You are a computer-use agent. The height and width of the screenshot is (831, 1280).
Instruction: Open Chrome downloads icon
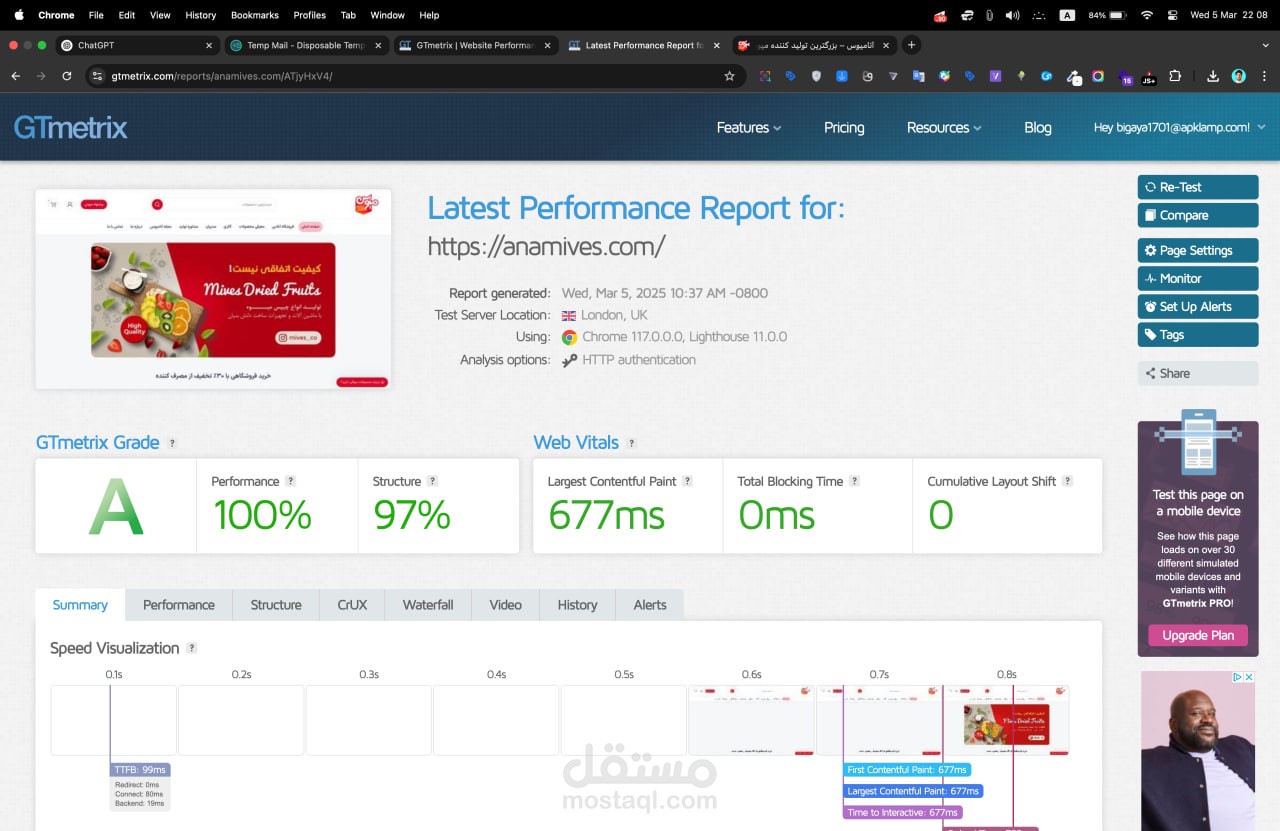tap(1213, 76)
